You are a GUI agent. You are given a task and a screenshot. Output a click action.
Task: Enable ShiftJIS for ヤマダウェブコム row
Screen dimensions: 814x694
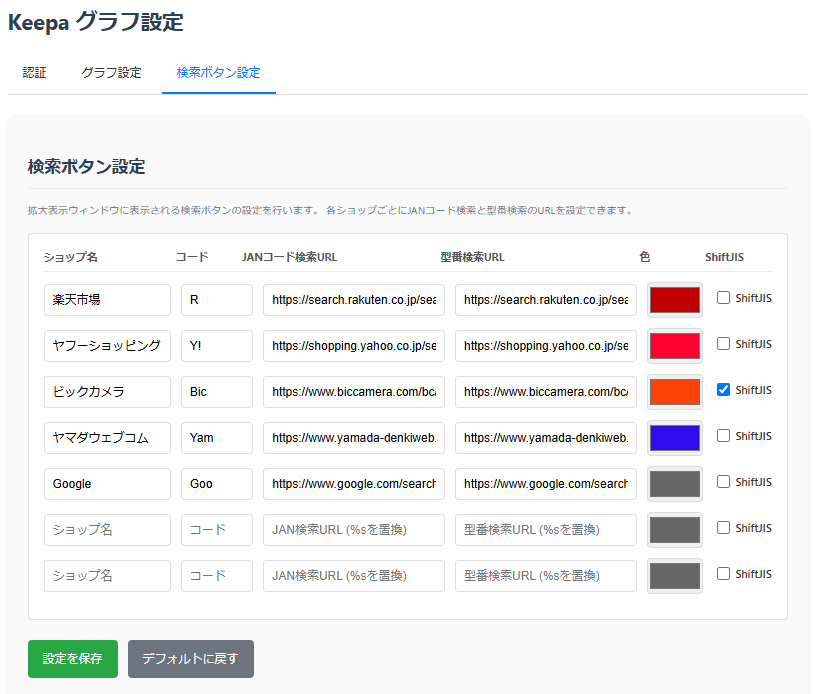click(723, 436)
